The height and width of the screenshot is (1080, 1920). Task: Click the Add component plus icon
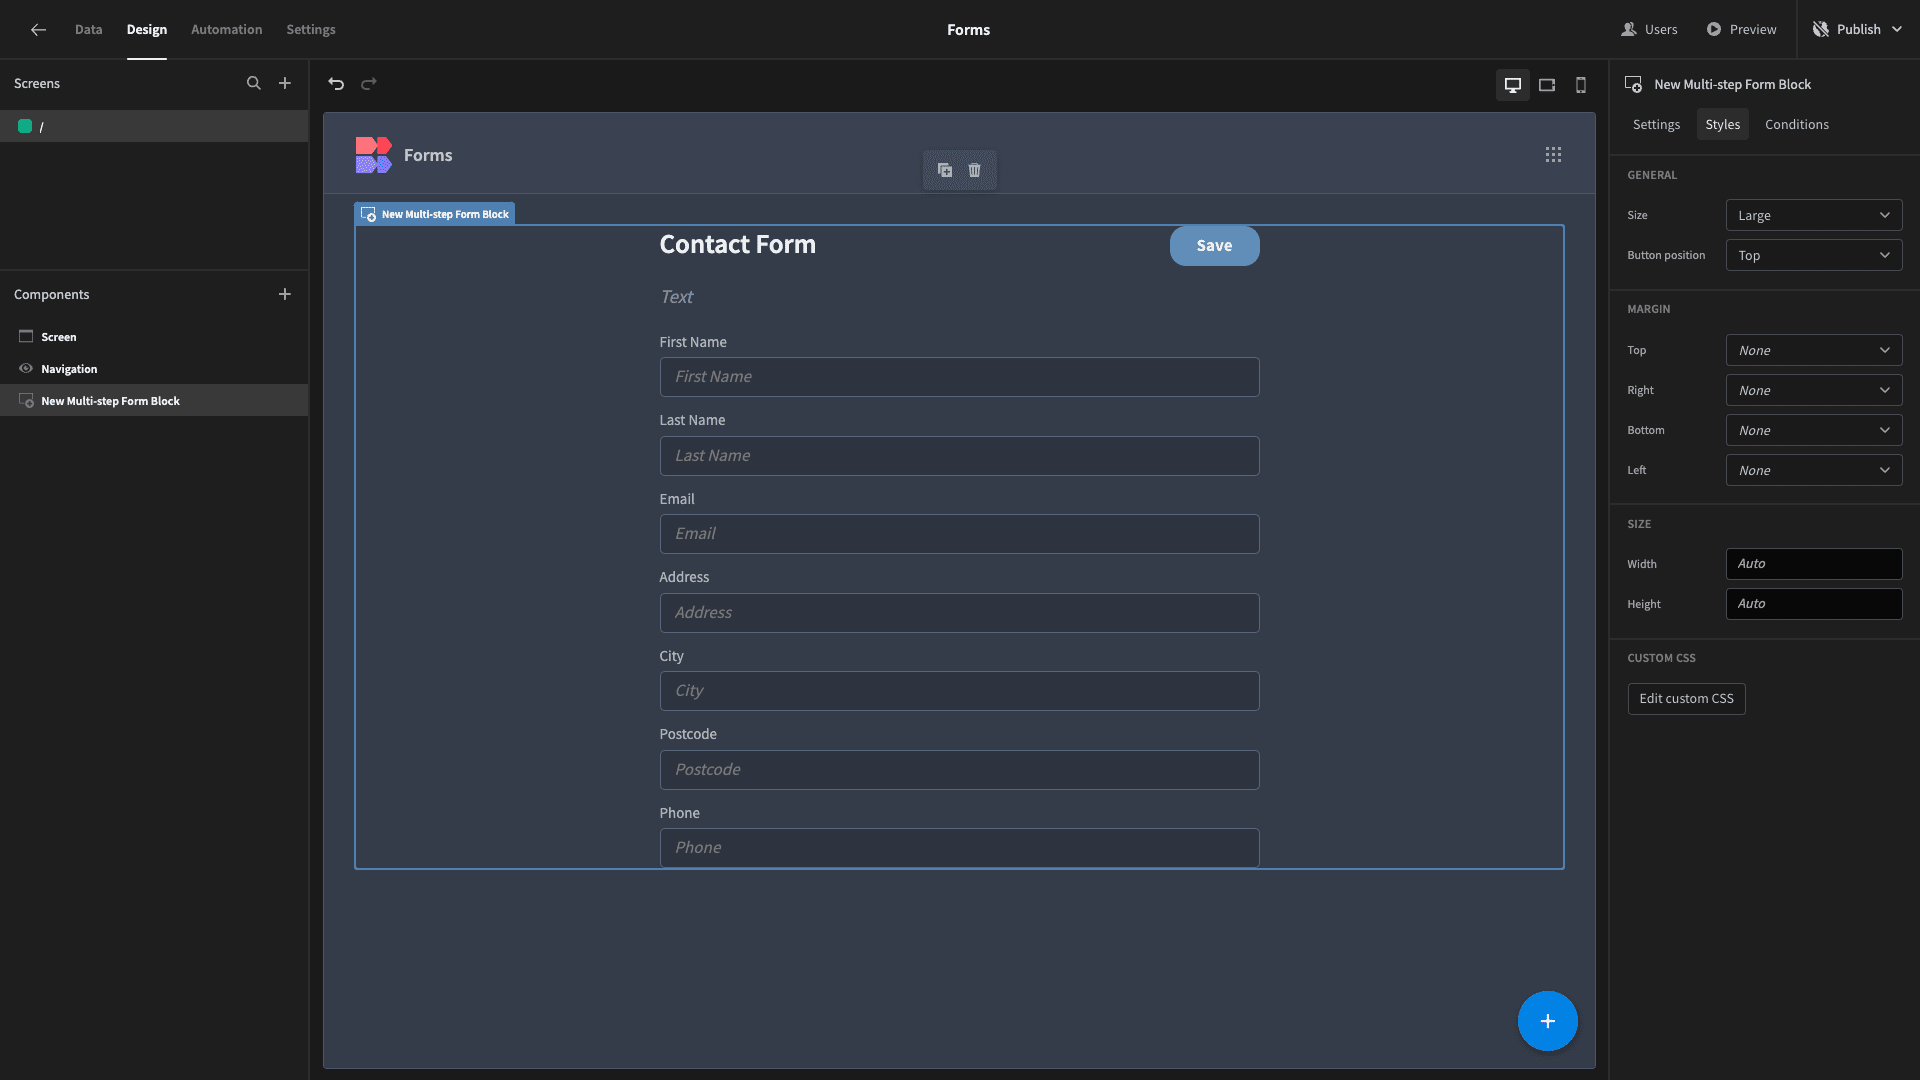(x=285, y=294)
